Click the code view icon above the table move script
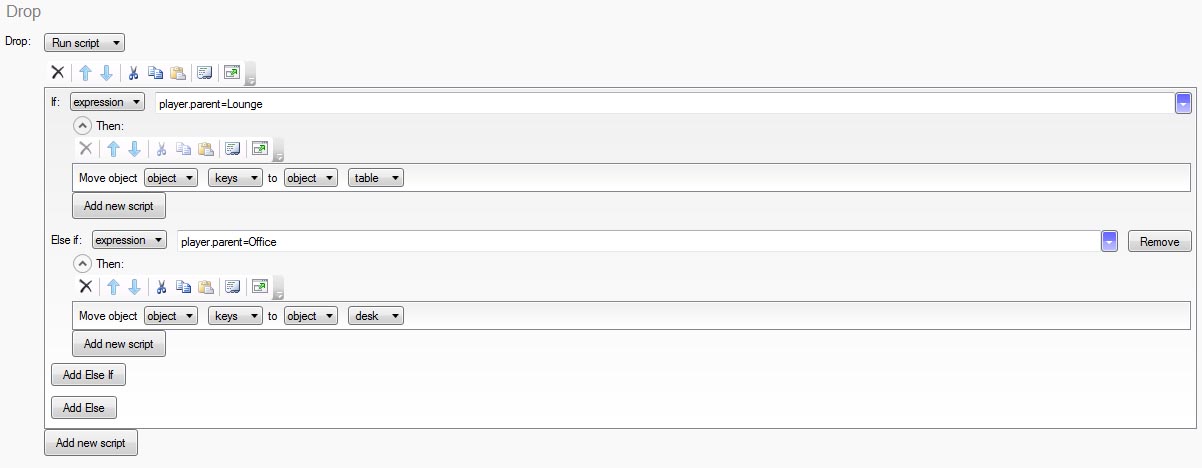Viewport: 1202px width, 468px height. [x=232, y=149]
